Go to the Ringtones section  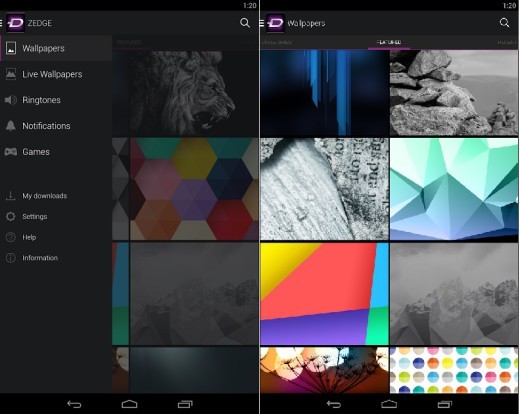(56, 100)
